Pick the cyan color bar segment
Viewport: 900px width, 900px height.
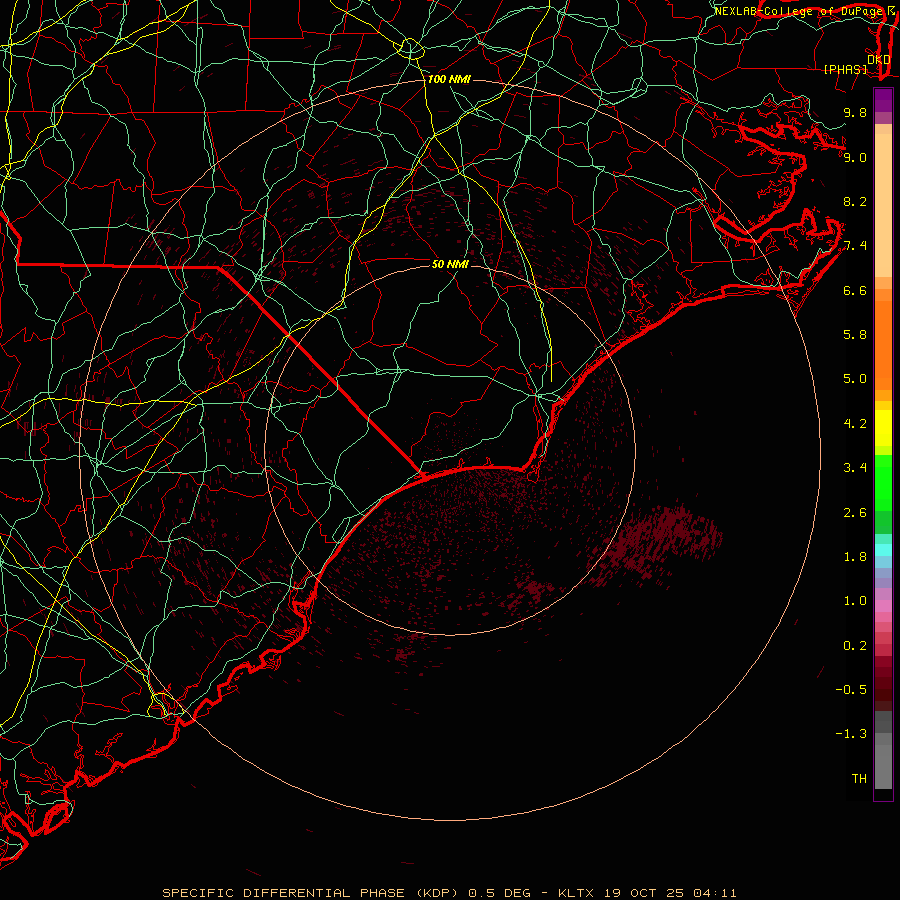click(x=883, y=550)
